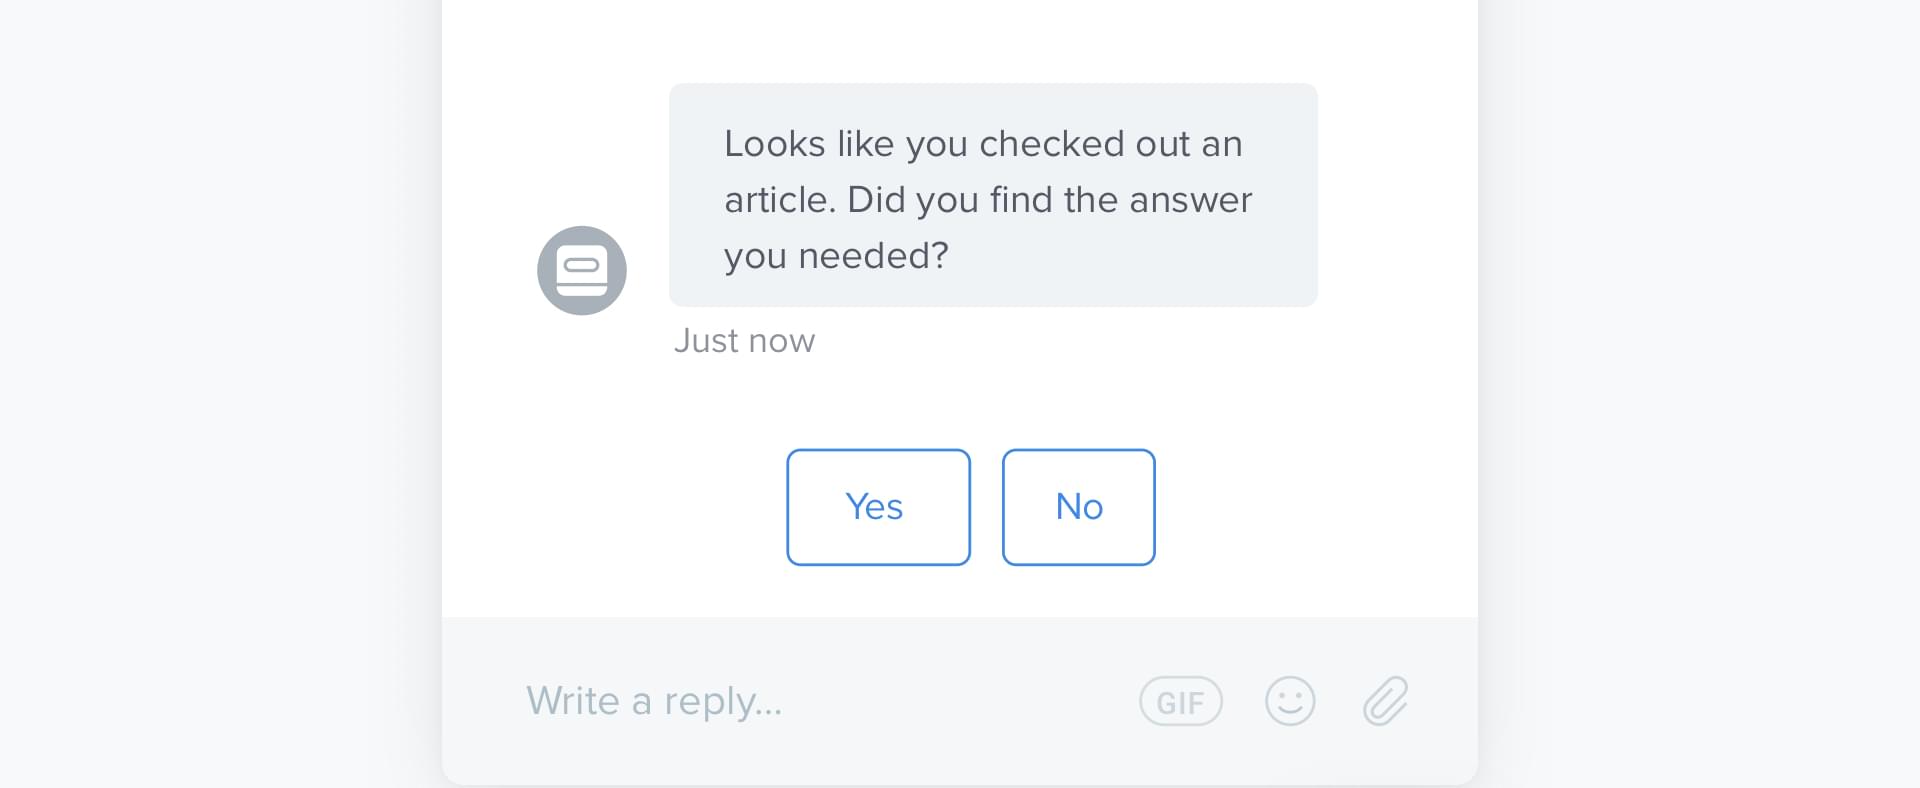Confirm the article helped with Yes
Image resolution: width=1920 pixels, height=788 pixels.
tap(878, 507)
